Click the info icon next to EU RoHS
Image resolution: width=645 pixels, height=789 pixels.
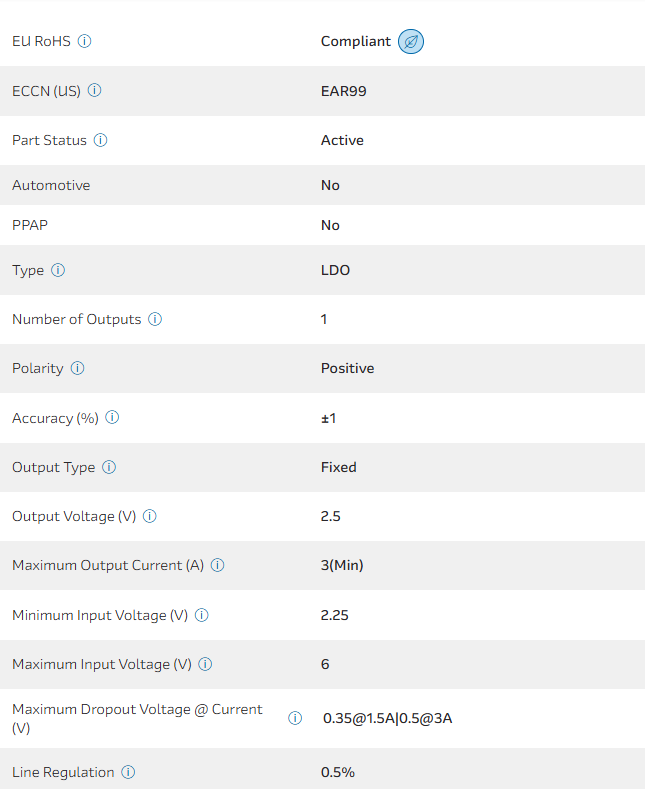click(x=85, y=41)
